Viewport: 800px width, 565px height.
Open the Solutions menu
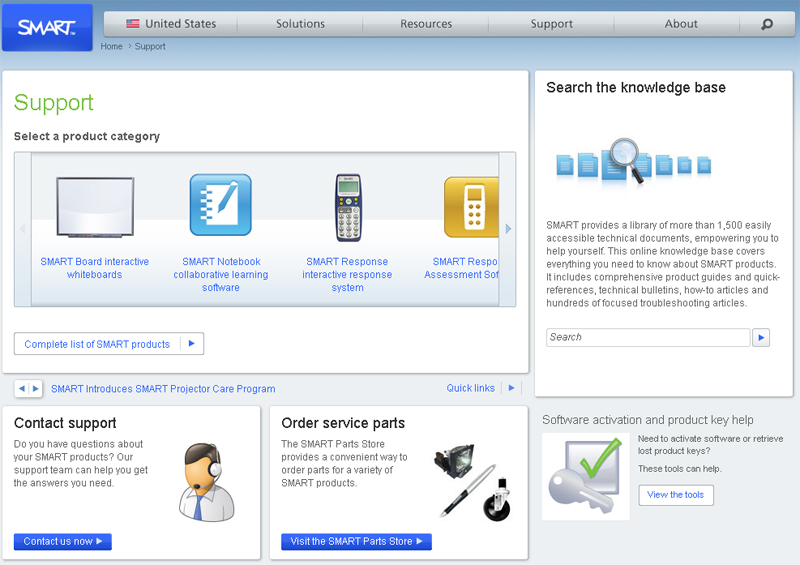point(300,24)
